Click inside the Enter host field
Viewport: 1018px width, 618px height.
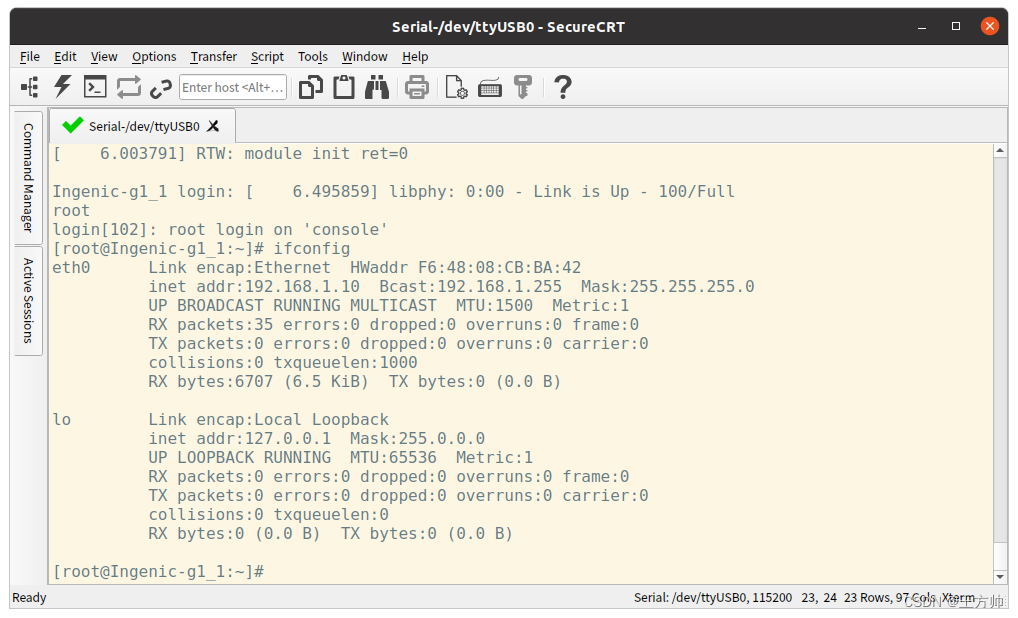pyautogui.click(x=232, y=87)
